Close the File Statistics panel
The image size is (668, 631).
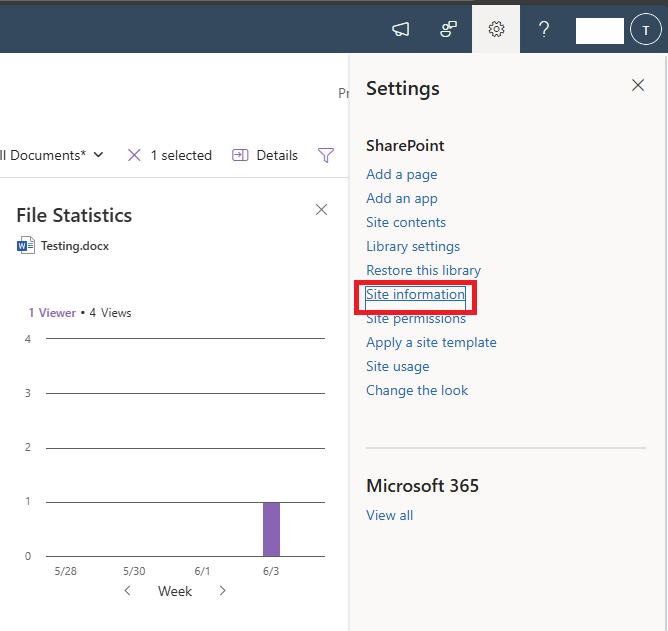click(321, 209)
